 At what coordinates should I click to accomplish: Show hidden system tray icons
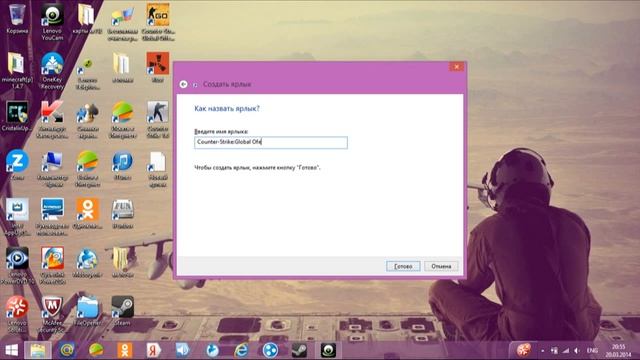(542, 351)
